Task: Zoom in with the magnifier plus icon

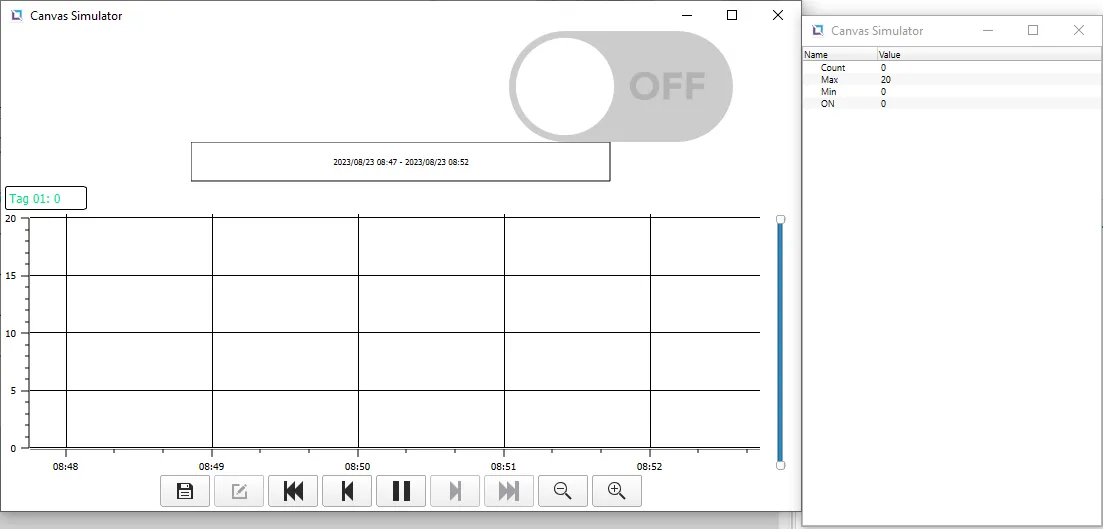Action: coord(617,491)
